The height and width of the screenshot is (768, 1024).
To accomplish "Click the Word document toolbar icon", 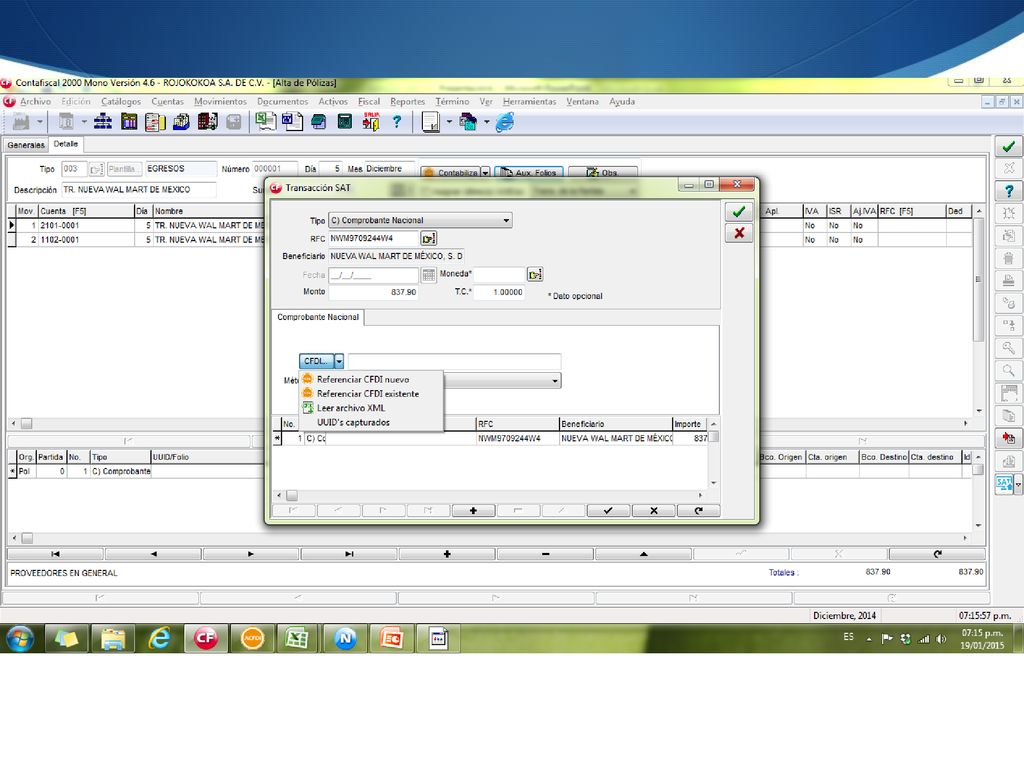I will click(x=292, y=121).
